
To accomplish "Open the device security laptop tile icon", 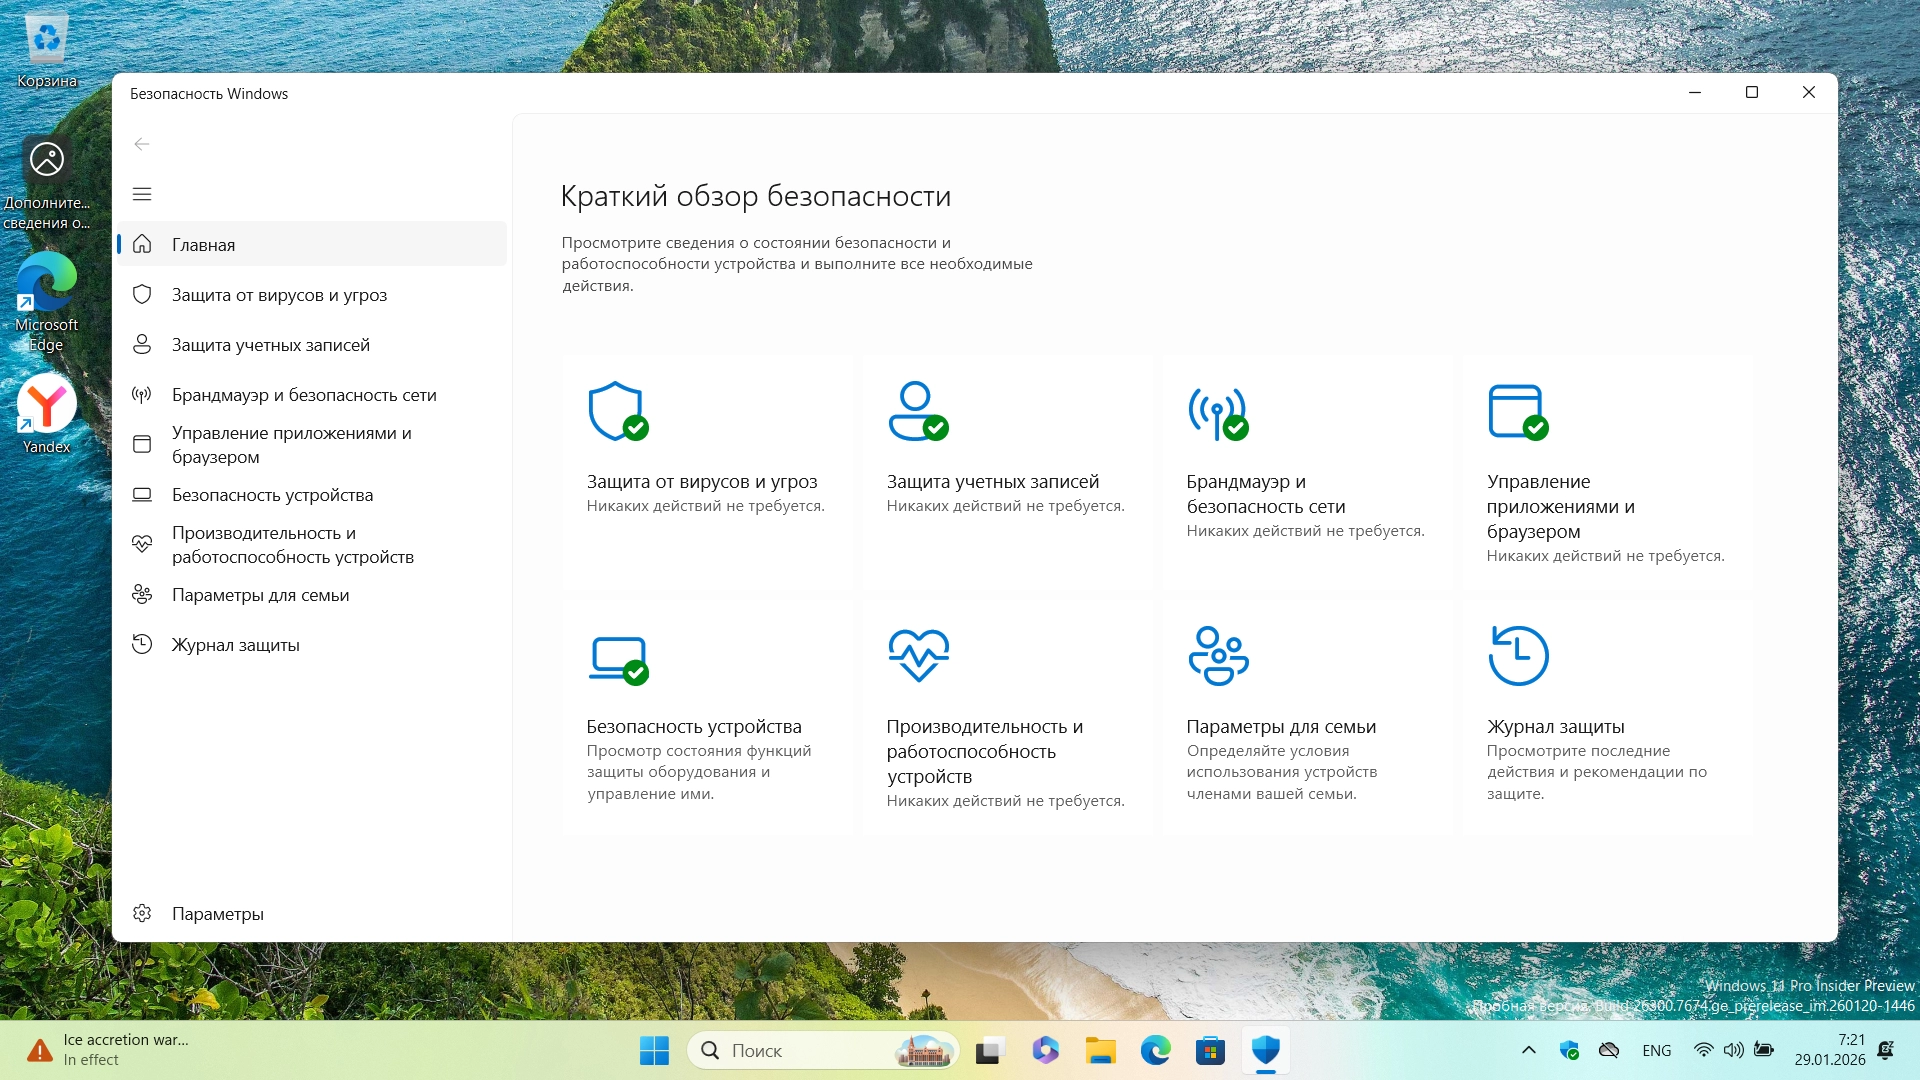I will coord(618,658).
